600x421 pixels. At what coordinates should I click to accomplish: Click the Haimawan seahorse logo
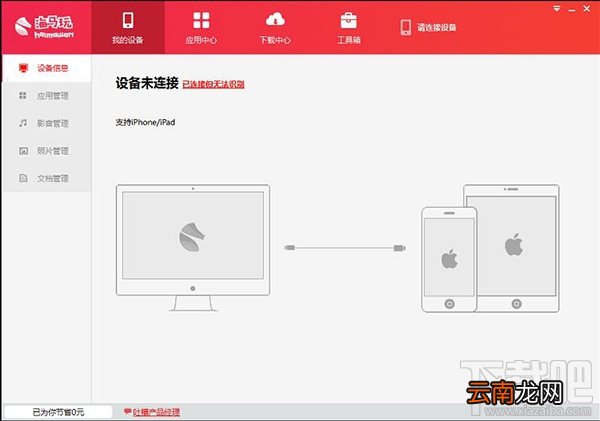click(44, 26)
